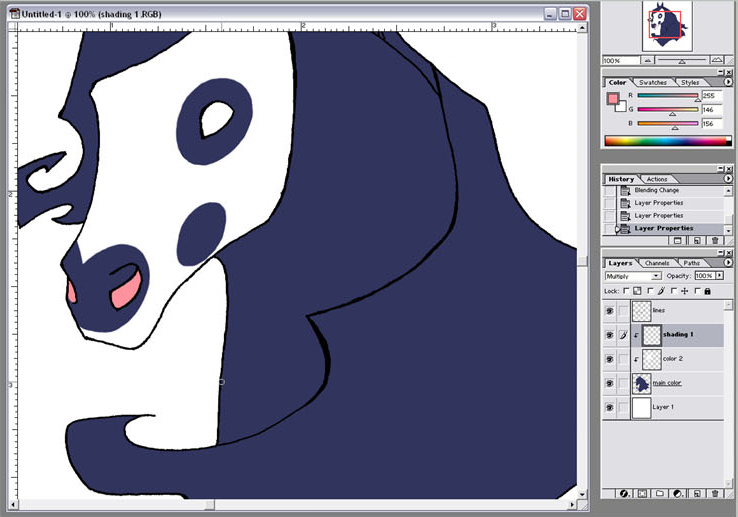This screenshot has width=738, height=517.
Task: Switch to the Actions tab
Action: pyautogui.click(x=657, y=179)
